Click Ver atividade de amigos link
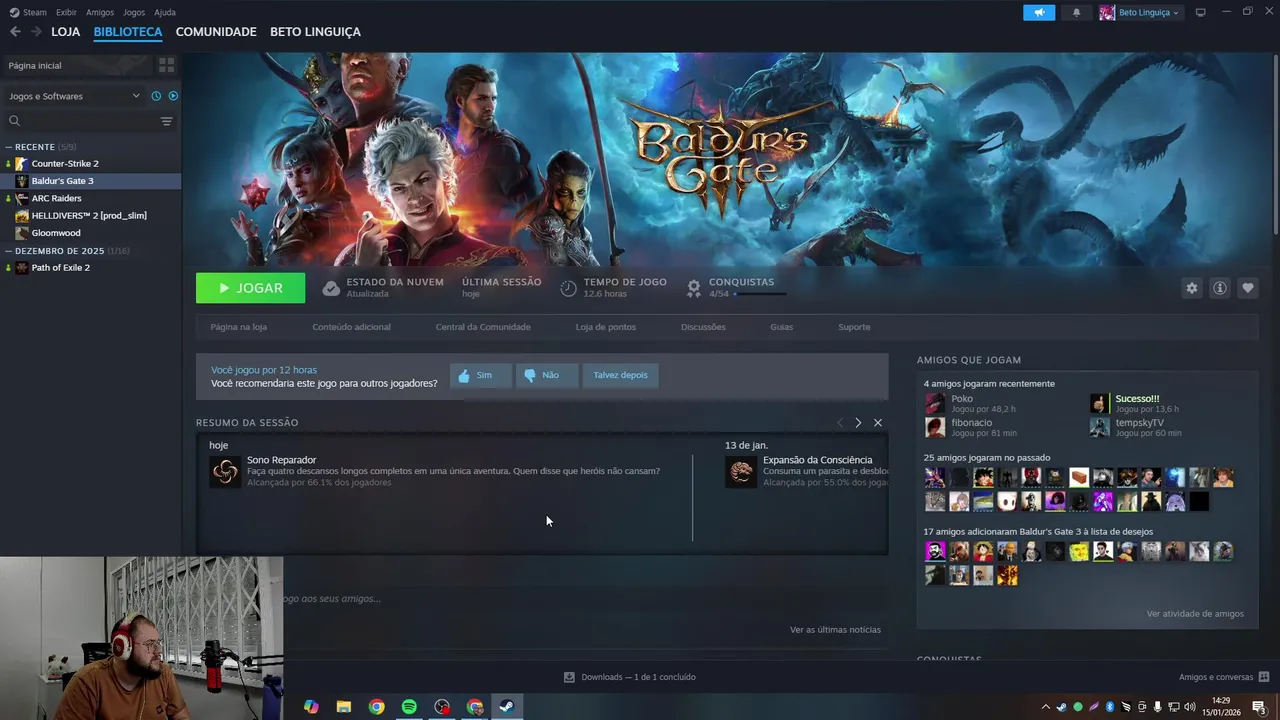Image resolution: width=1280 pixels, height=720 pixels. (1195, 614)
